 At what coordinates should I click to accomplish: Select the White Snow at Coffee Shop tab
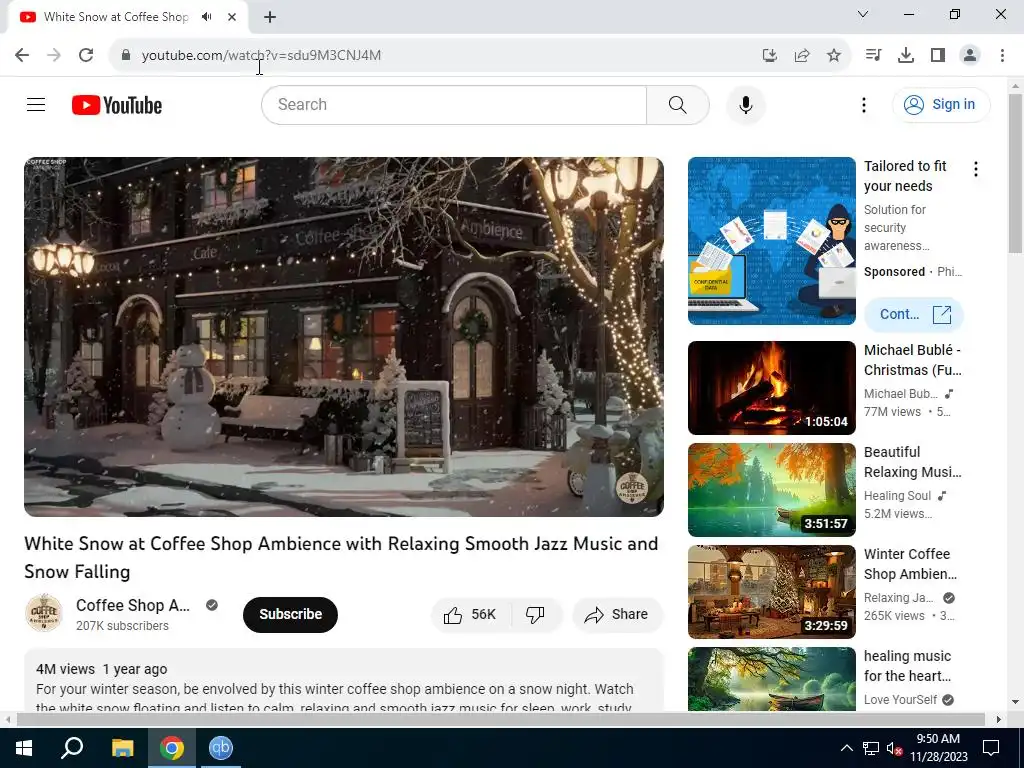click(x=127, y=17)
